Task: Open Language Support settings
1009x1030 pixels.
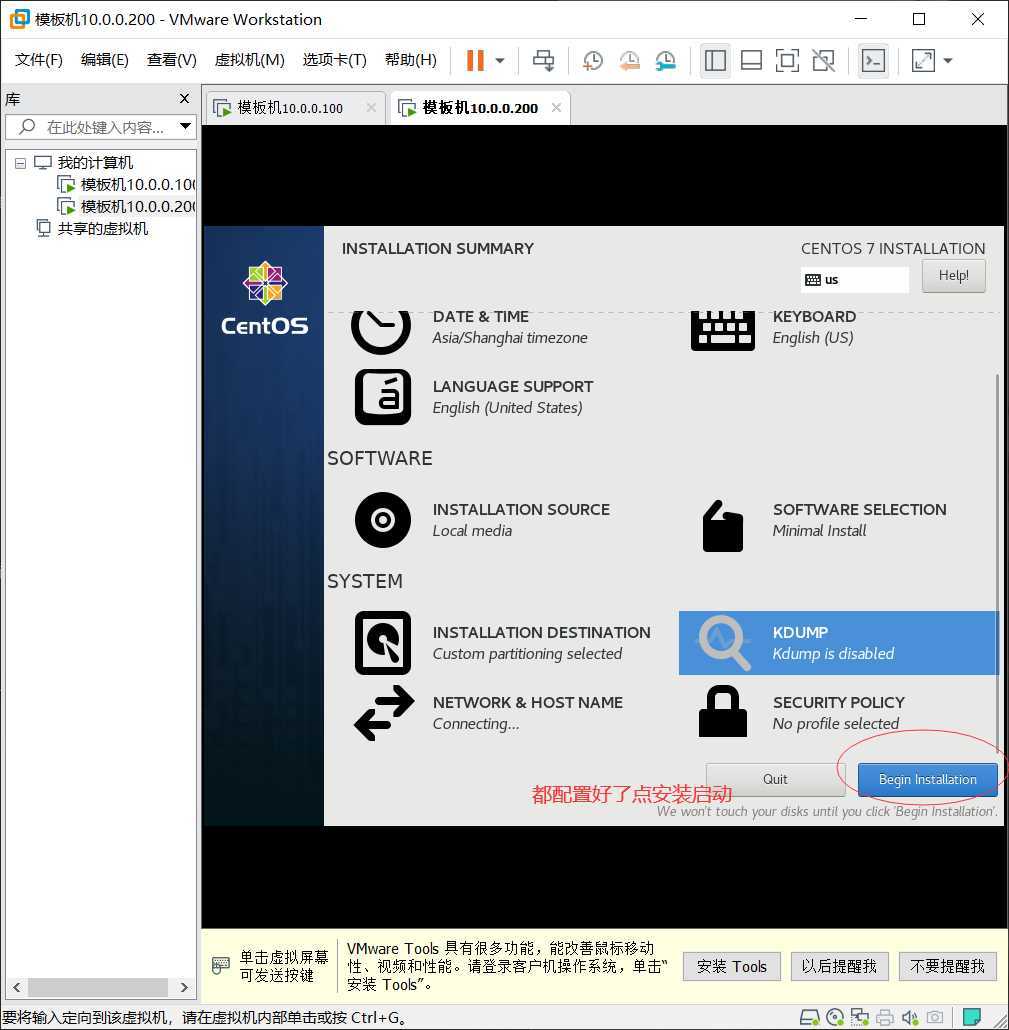Action: click(x=474, y=397)
